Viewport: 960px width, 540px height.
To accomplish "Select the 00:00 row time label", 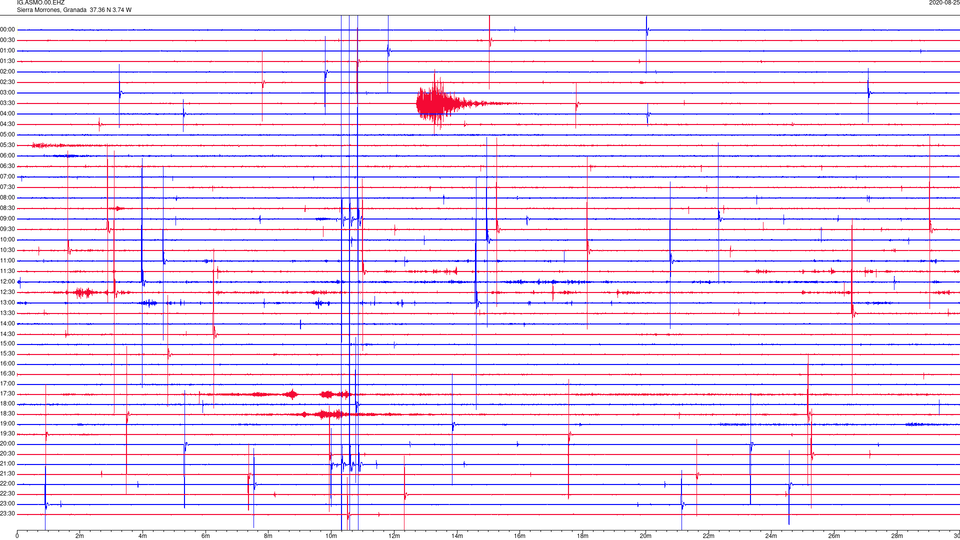I will (8, 29).
